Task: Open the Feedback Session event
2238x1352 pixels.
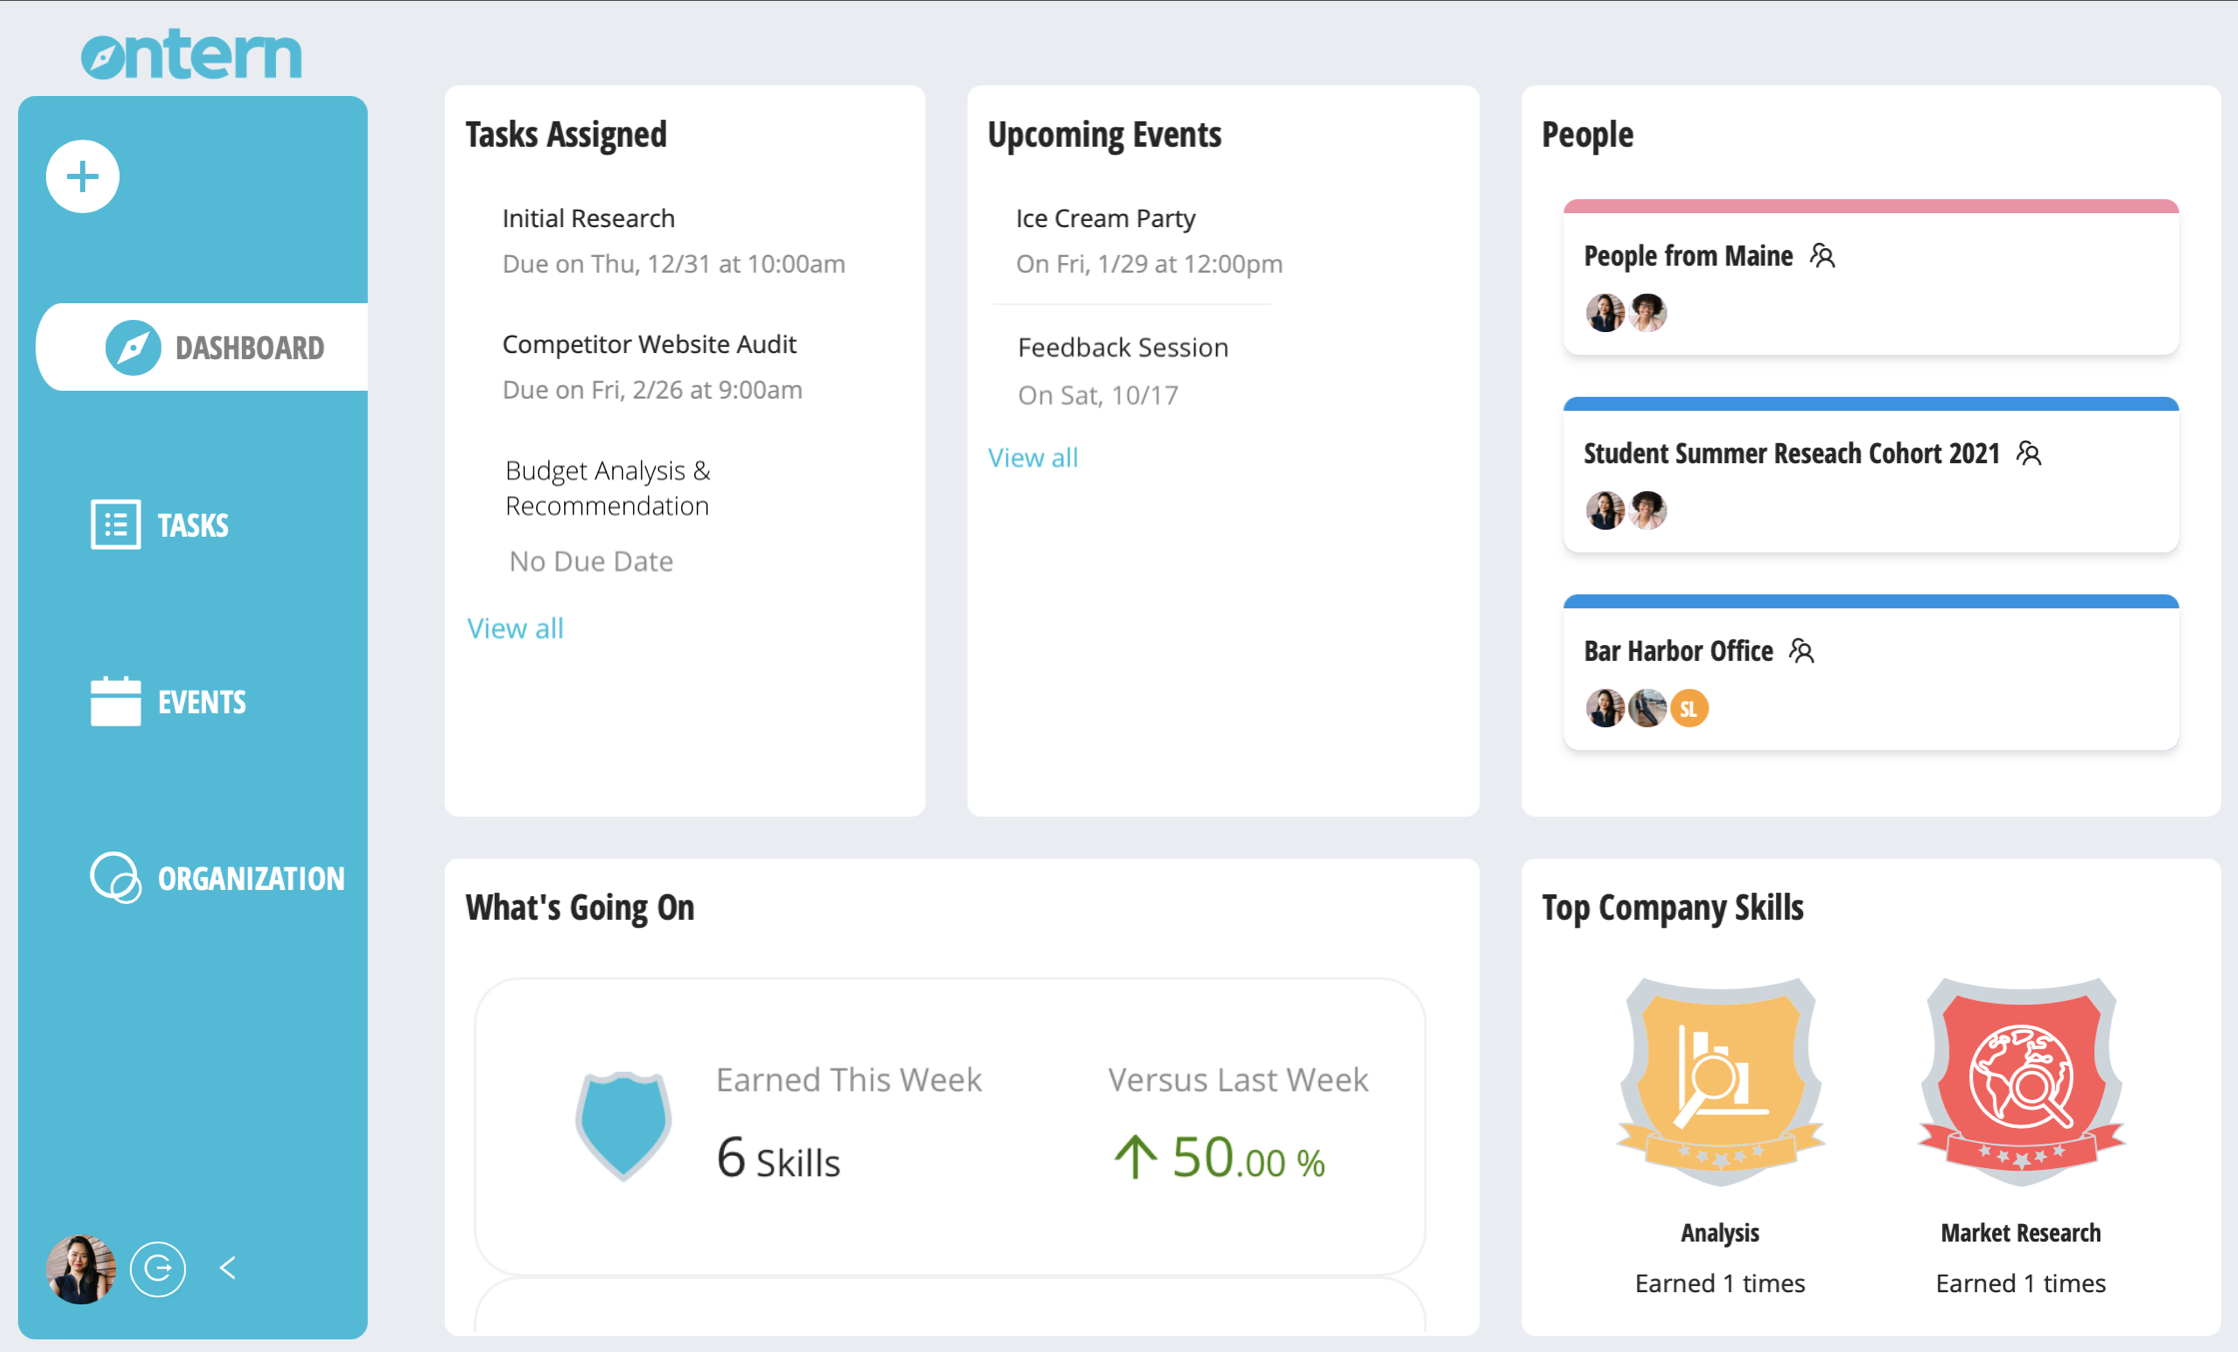Action: pyautogui.click(x=1123, y=347)
